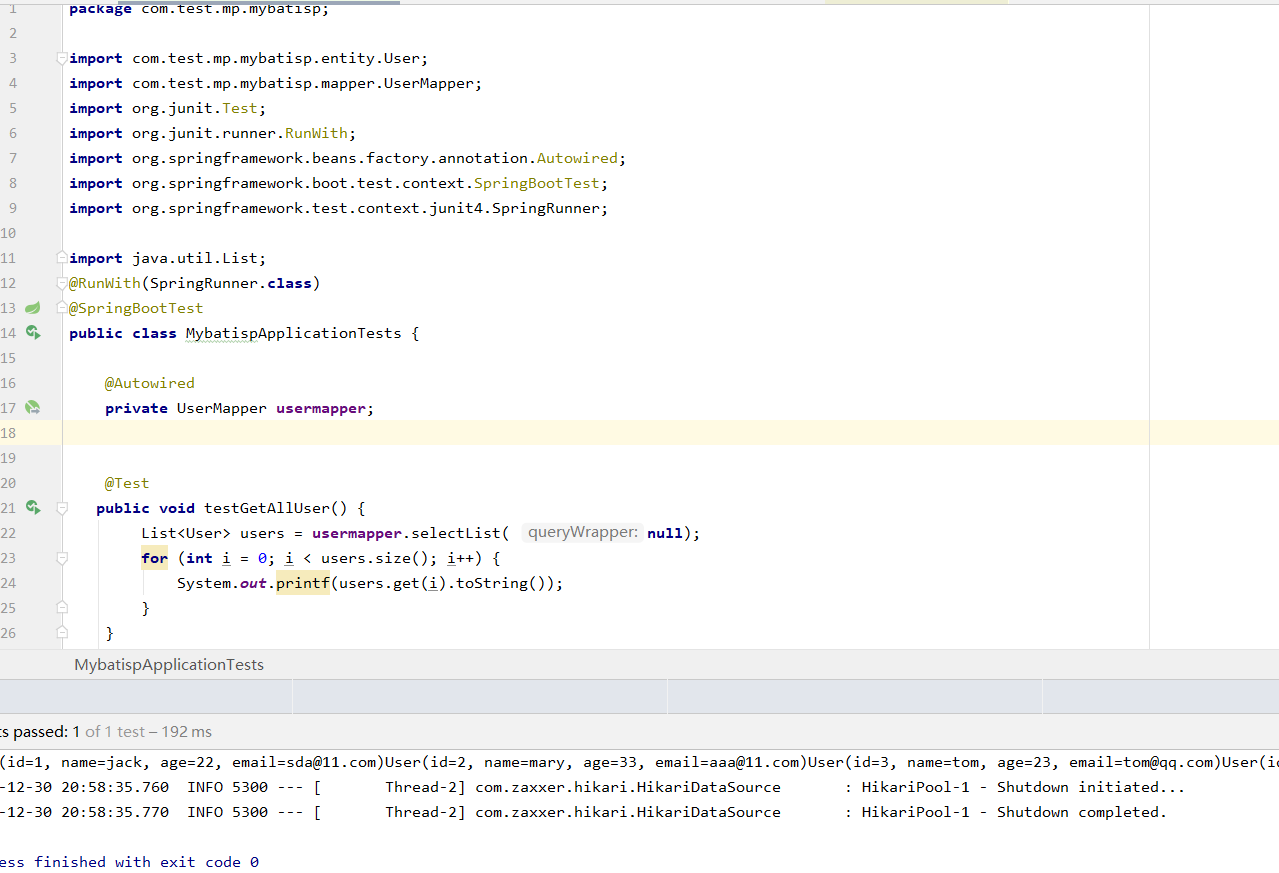Click the name=tom user output in console
Screen dimensions: 1279x873
tap(1013, 762)
